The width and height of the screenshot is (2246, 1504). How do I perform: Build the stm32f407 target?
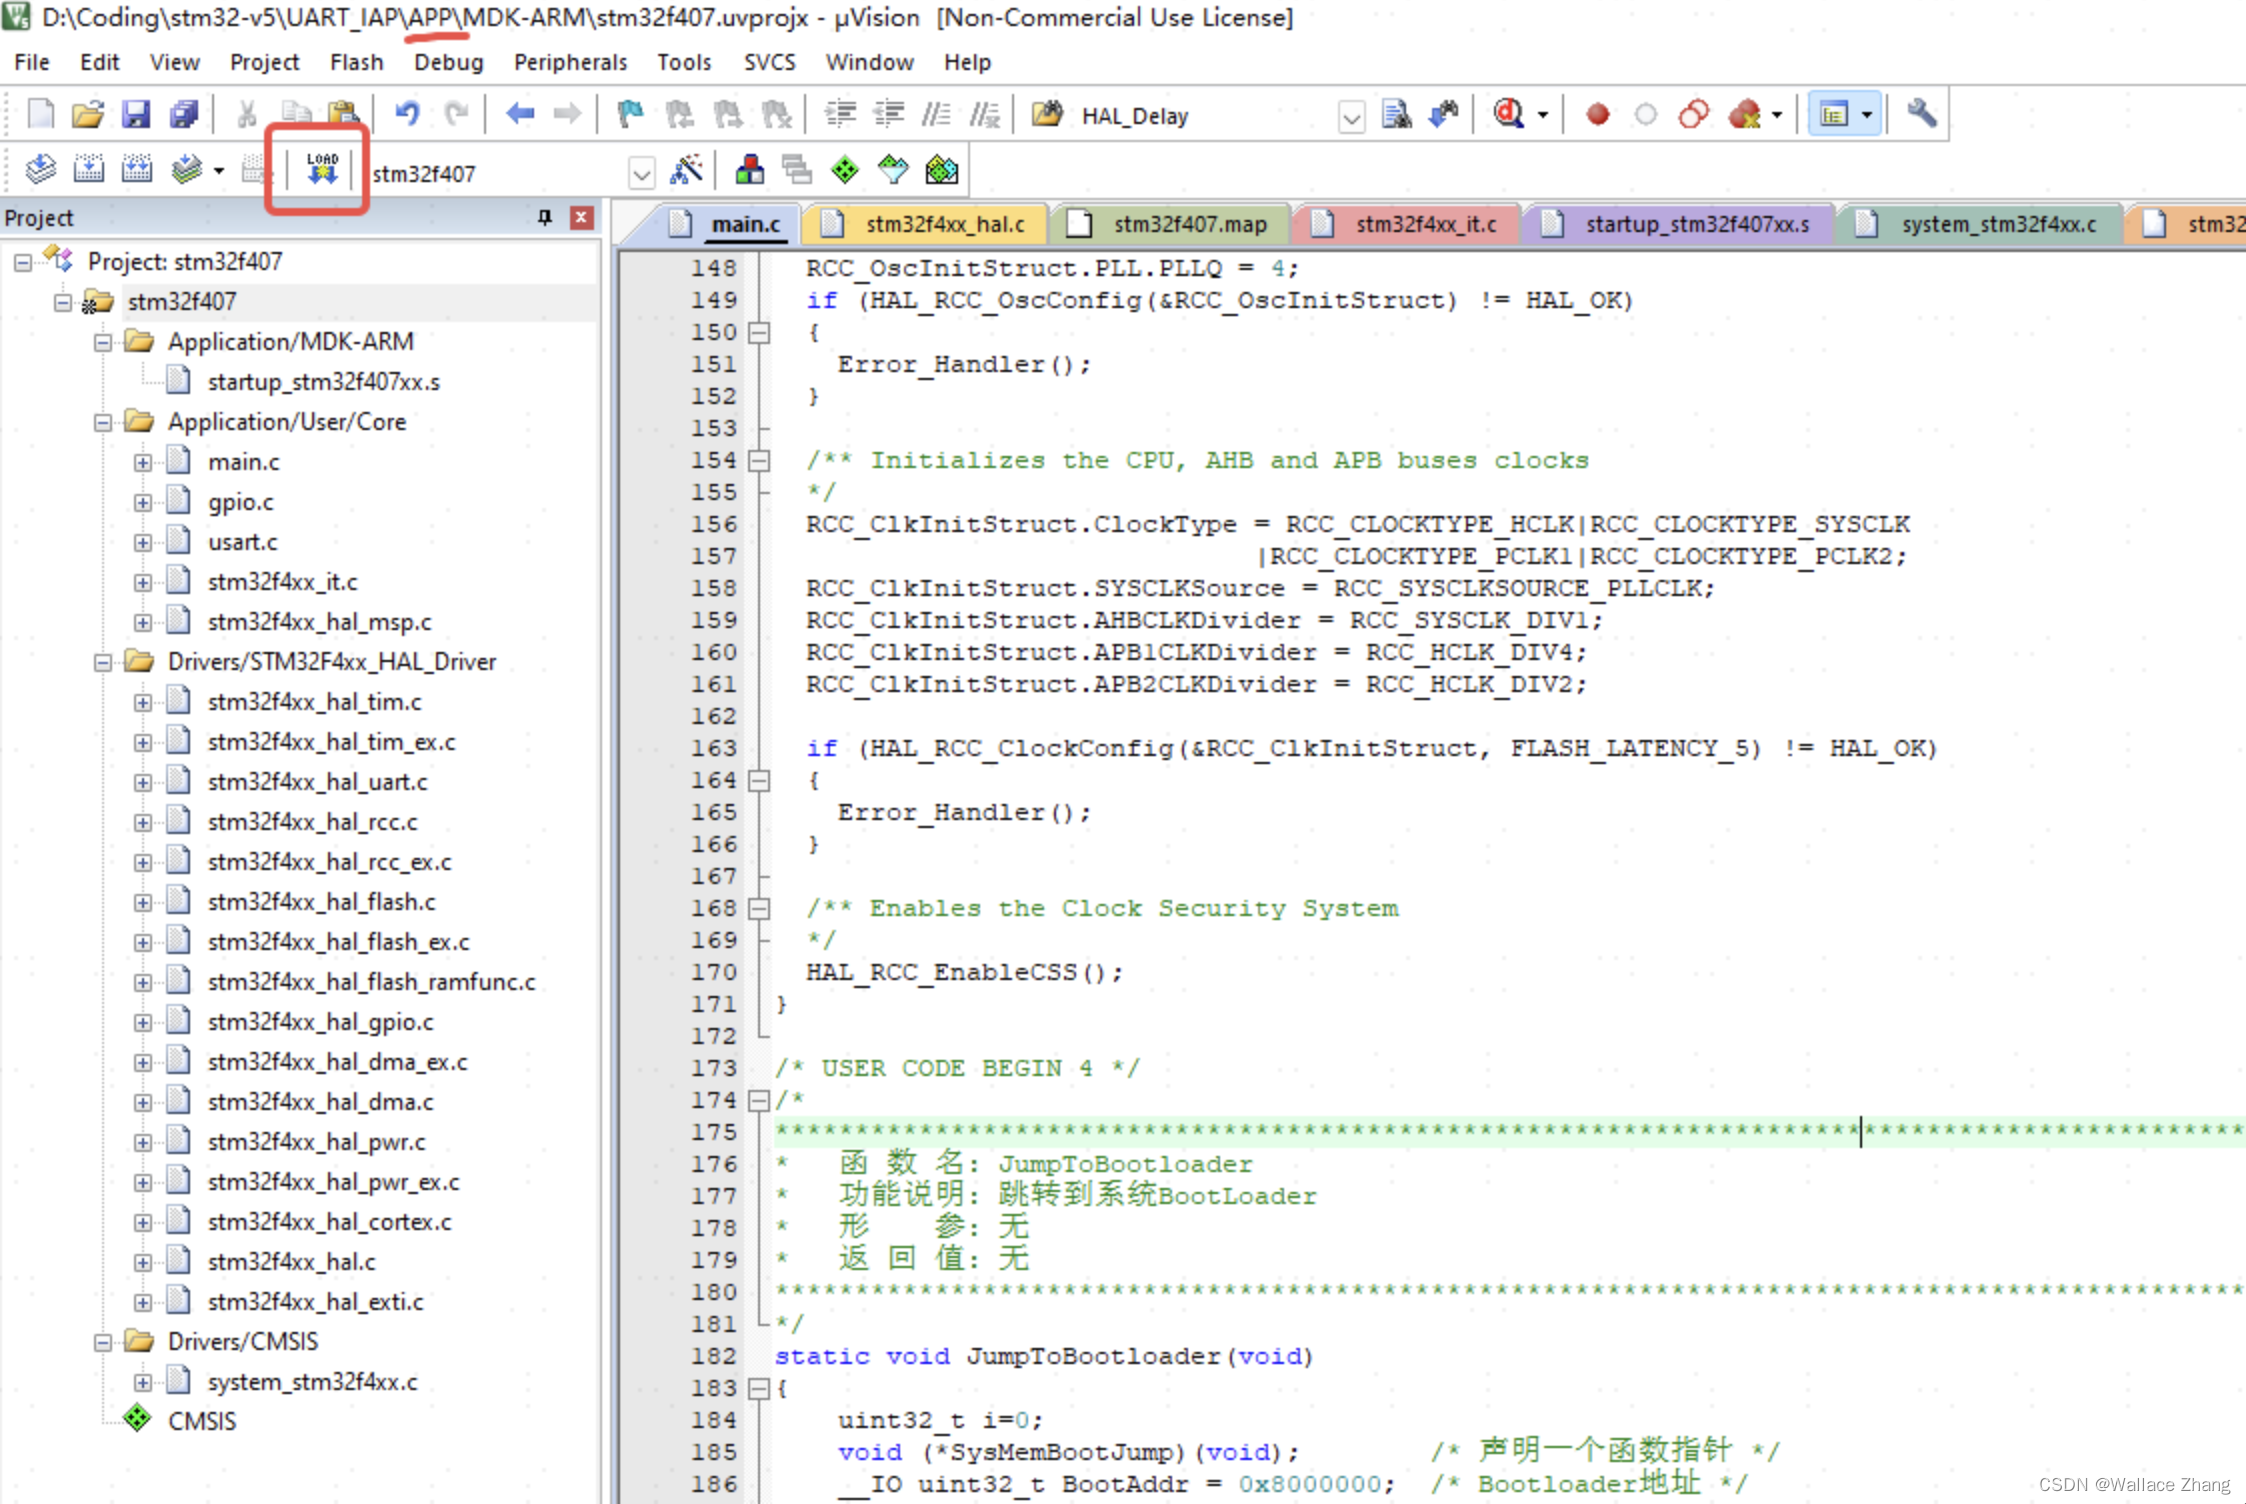click(88, 170)
